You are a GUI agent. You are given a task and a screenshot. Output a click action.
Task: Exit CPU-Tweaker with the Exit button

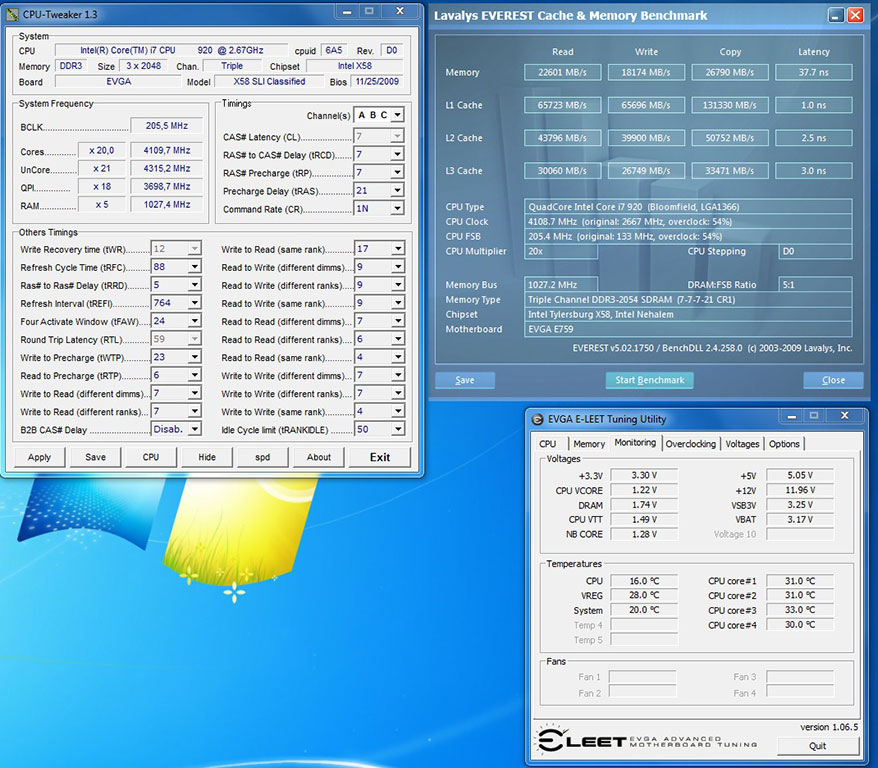pyautogui.click(x=380, y=457)
